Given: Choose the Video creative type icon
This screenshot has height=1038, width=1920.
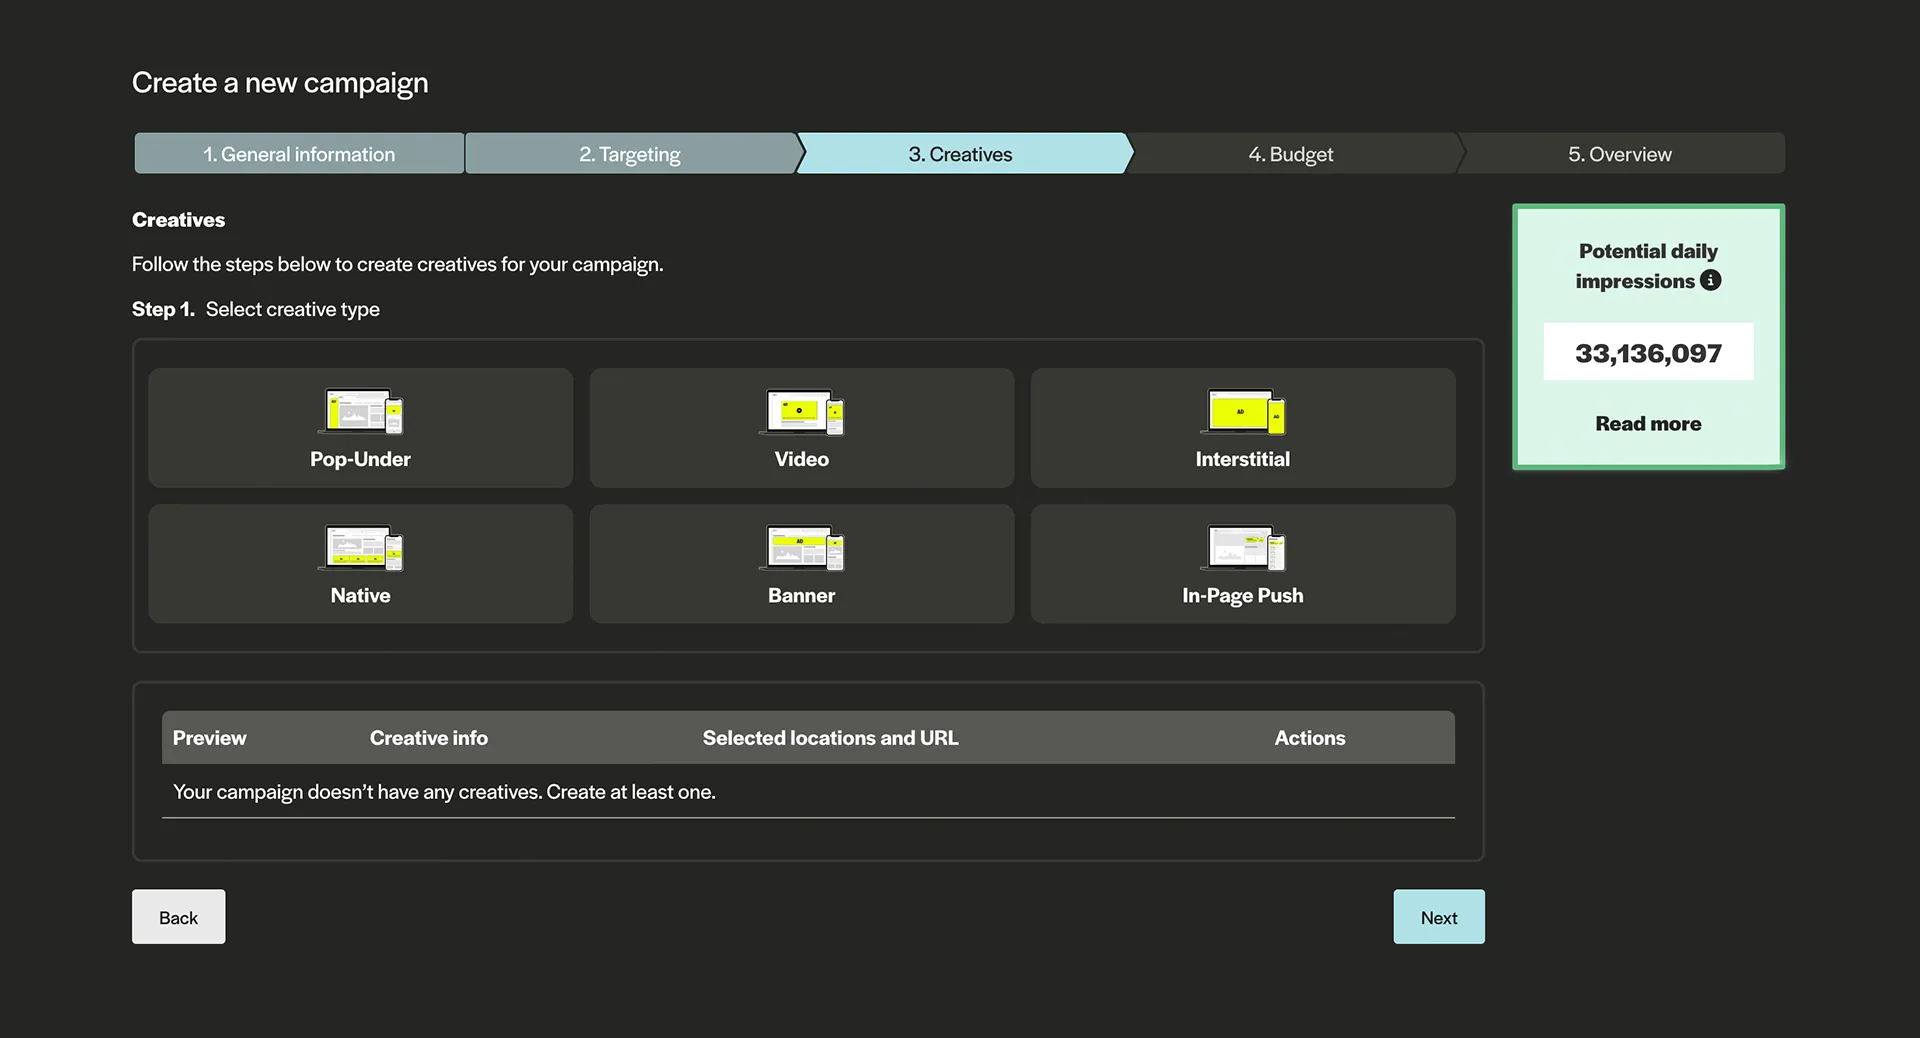Looking at the screenshot, I should click(801, 412).
